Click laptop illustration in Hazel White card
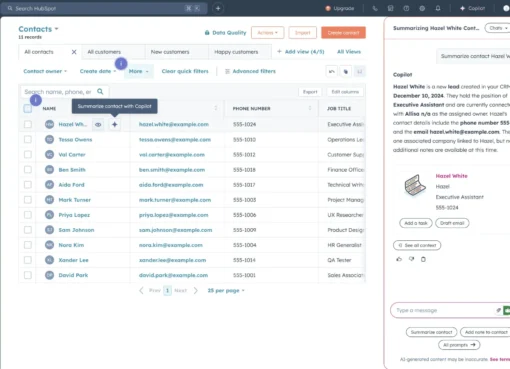Image resolution: width=510 pixels, height=369 pixels. coord(415,186)
